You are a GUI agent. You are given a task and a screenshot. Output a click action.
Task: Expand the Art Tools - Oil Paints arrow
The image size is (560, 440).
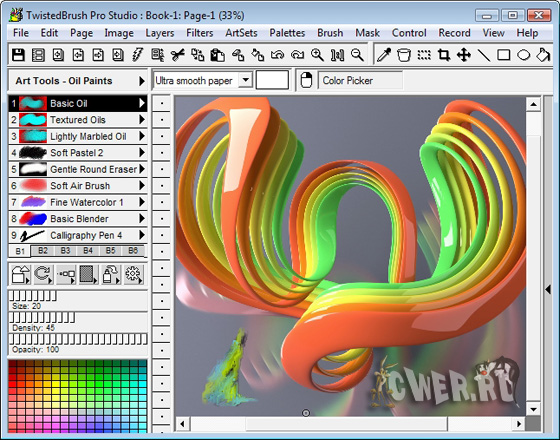click(x=142, y=81)
